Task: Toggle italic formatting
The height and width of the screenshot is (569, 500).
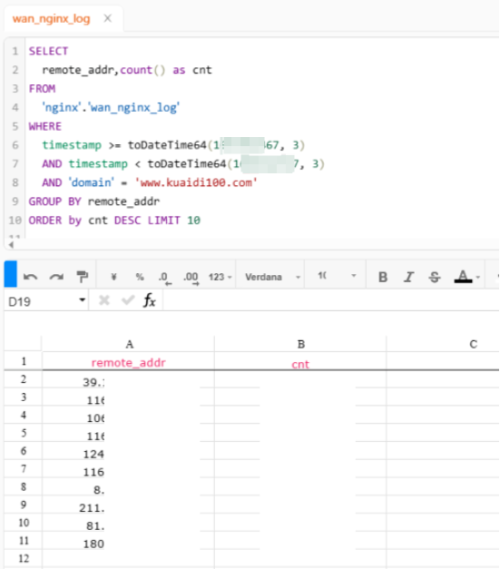Action: [409, 277]
